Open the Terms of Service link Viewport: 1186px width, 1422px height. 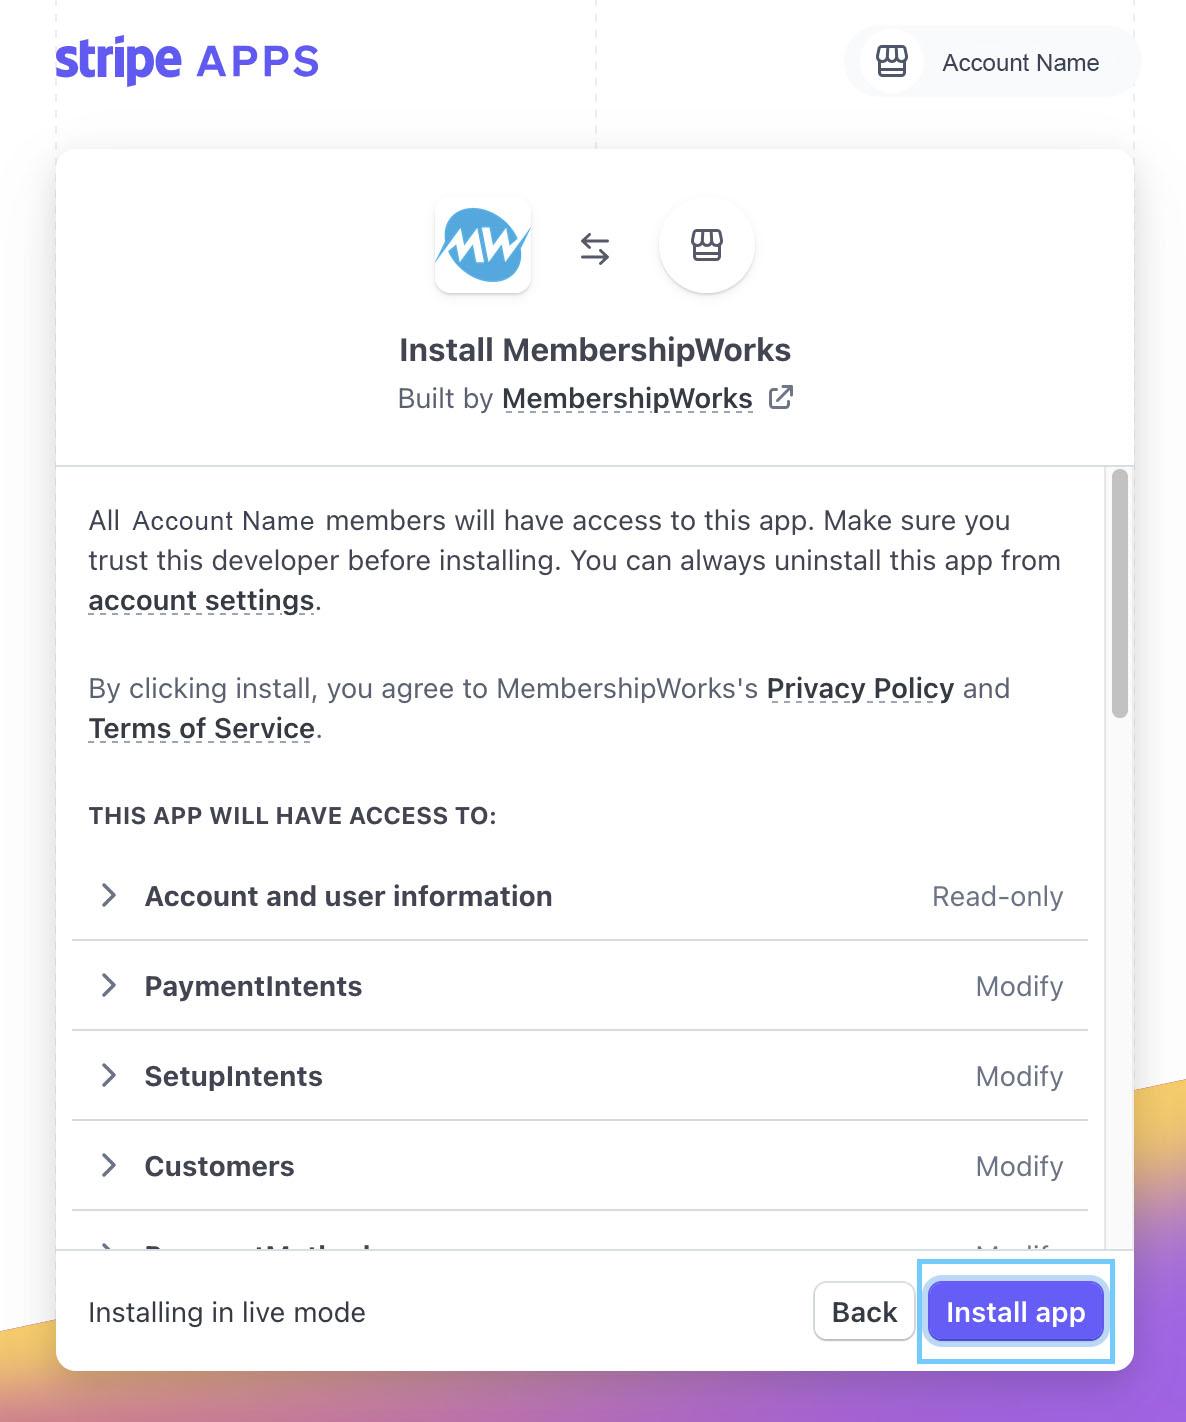click(x=202, y=729)
